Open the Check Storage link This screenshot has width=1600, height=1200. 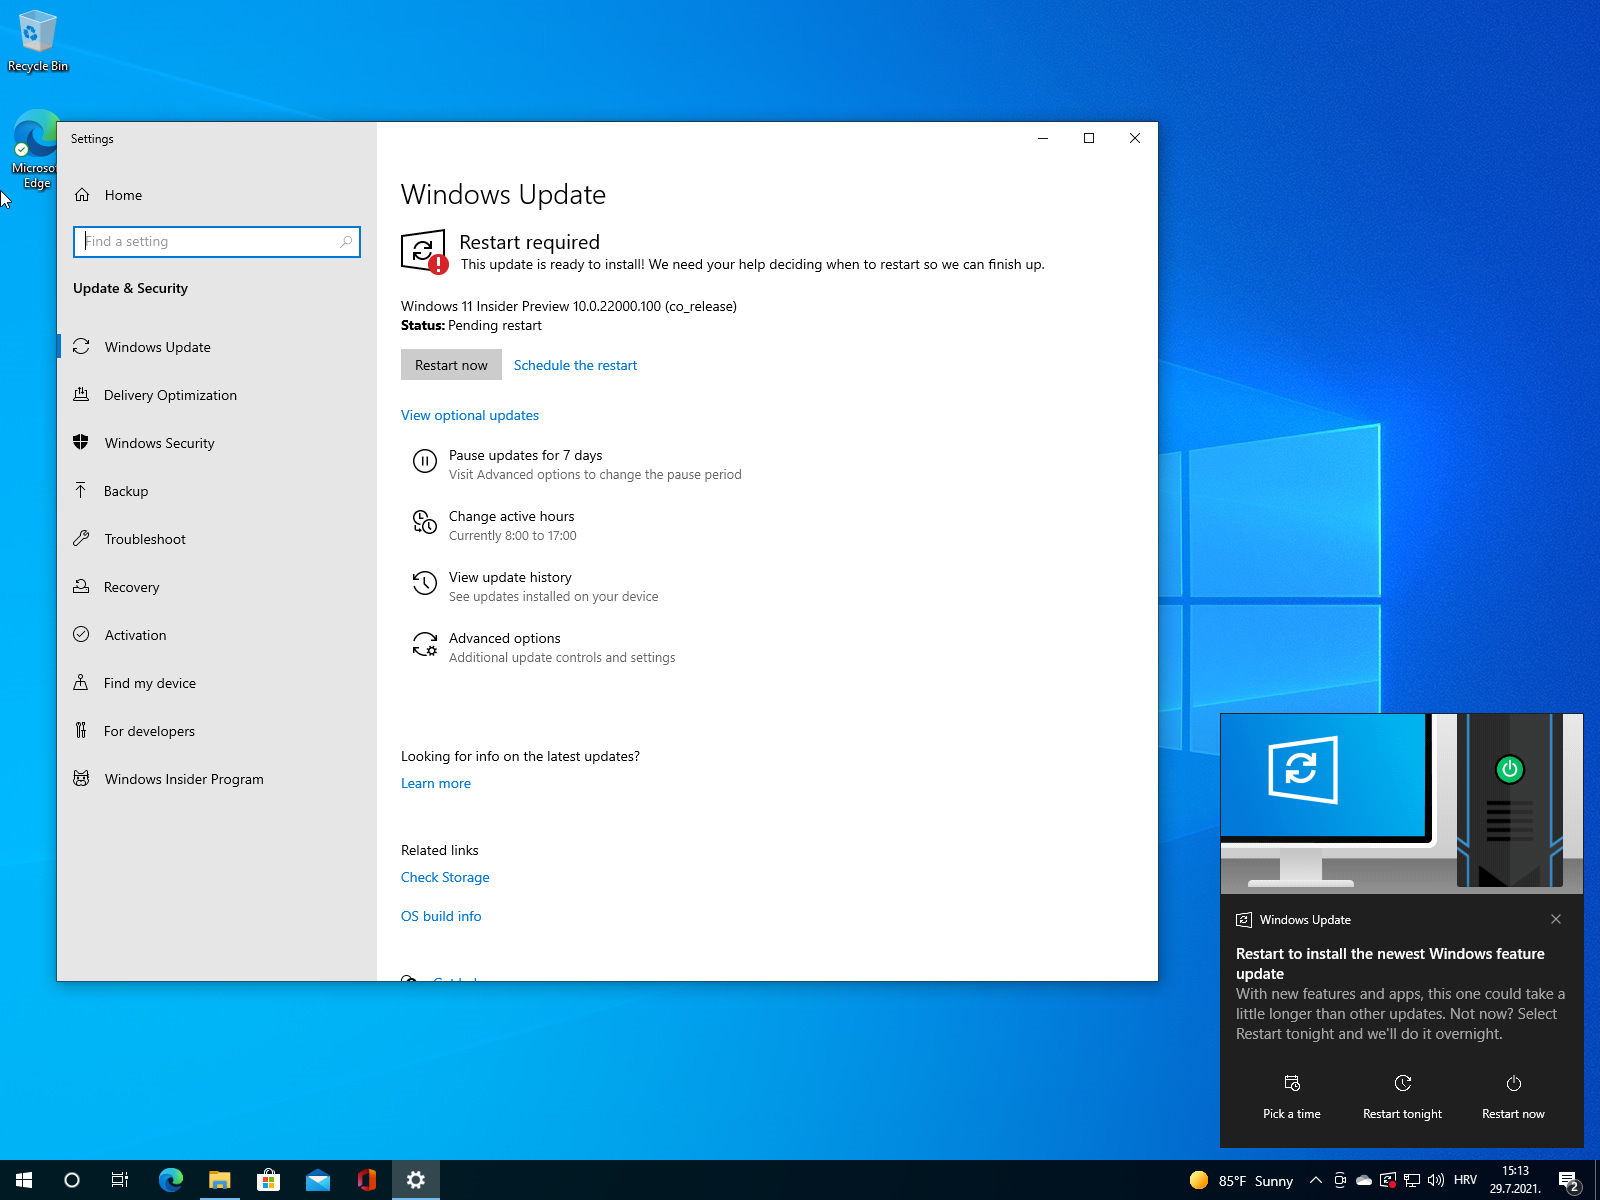coord(445,877)
